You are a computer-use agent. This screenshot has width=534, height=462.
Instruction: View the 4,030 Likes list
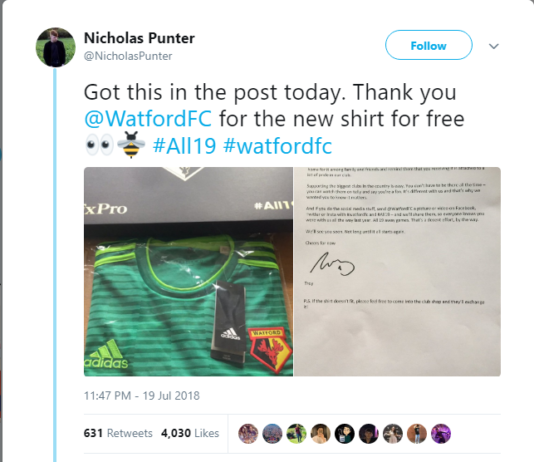pyautogui.click(x=190, y=433)
